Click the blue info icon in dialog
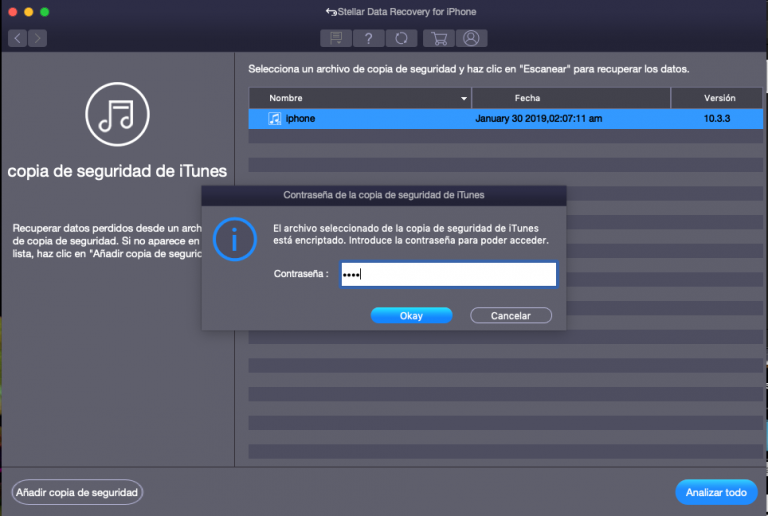768x516 pixels. click(235, 240)
